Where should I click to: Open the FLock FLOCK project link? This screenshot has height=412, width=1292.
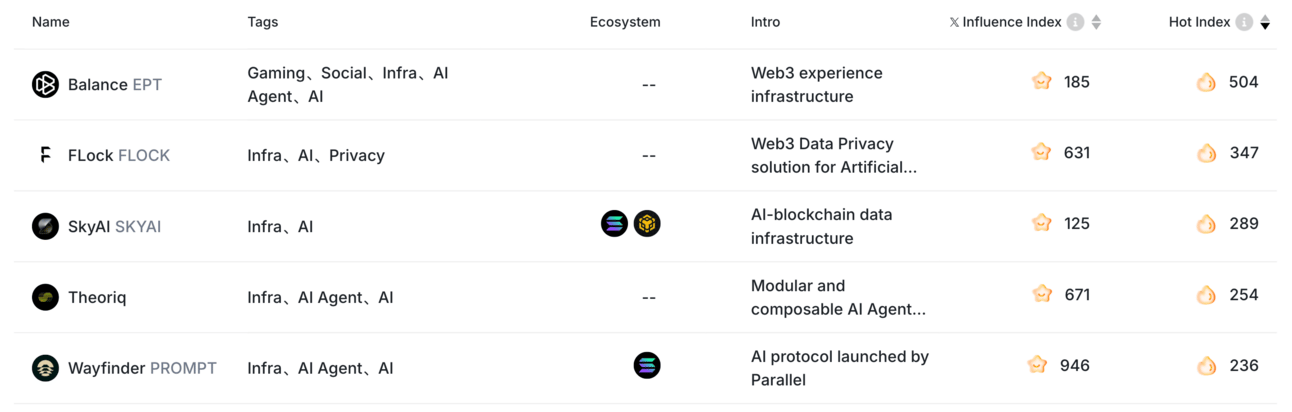[x=119, y=155]
